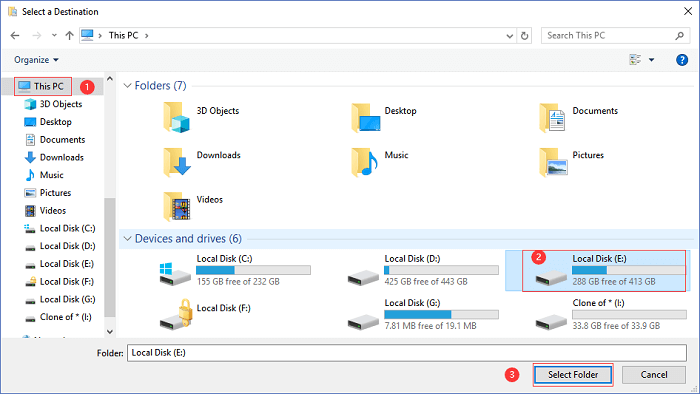Select Desktop in the sidebar
The image size is (700, 394).
(48, 122)
